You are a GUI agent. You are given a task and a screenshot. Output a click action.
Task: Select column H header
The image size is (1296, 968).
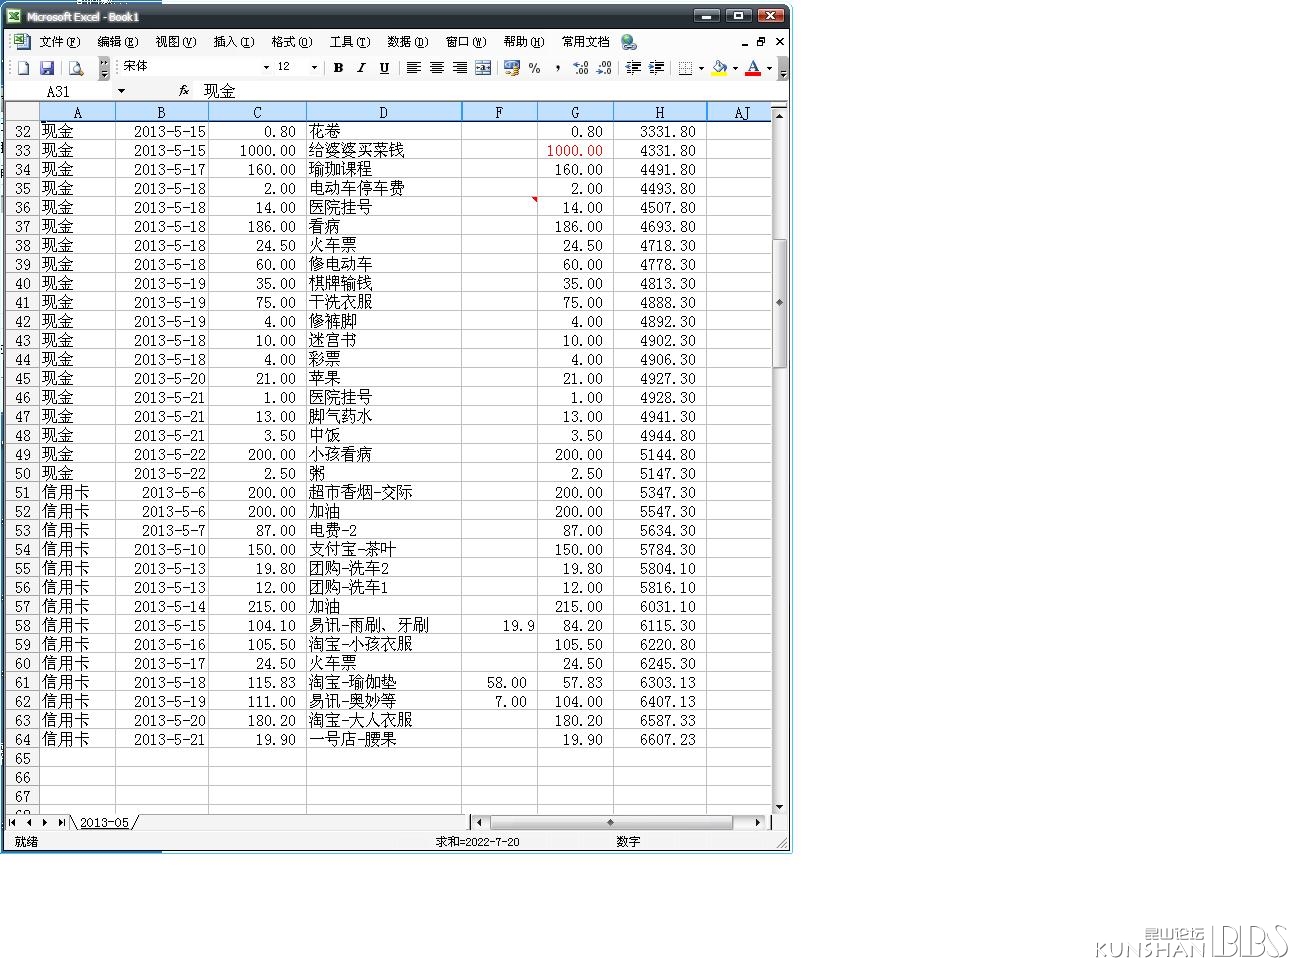660,112
